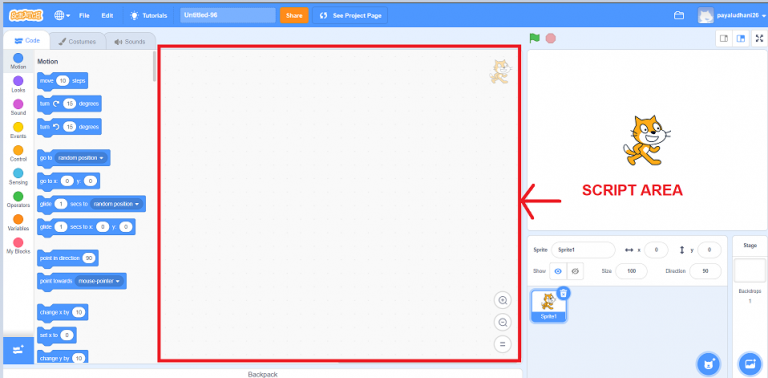Hide the sprite with crossed-eye toggle
This screenshot has width=768, height=378.
pos(575,271)
